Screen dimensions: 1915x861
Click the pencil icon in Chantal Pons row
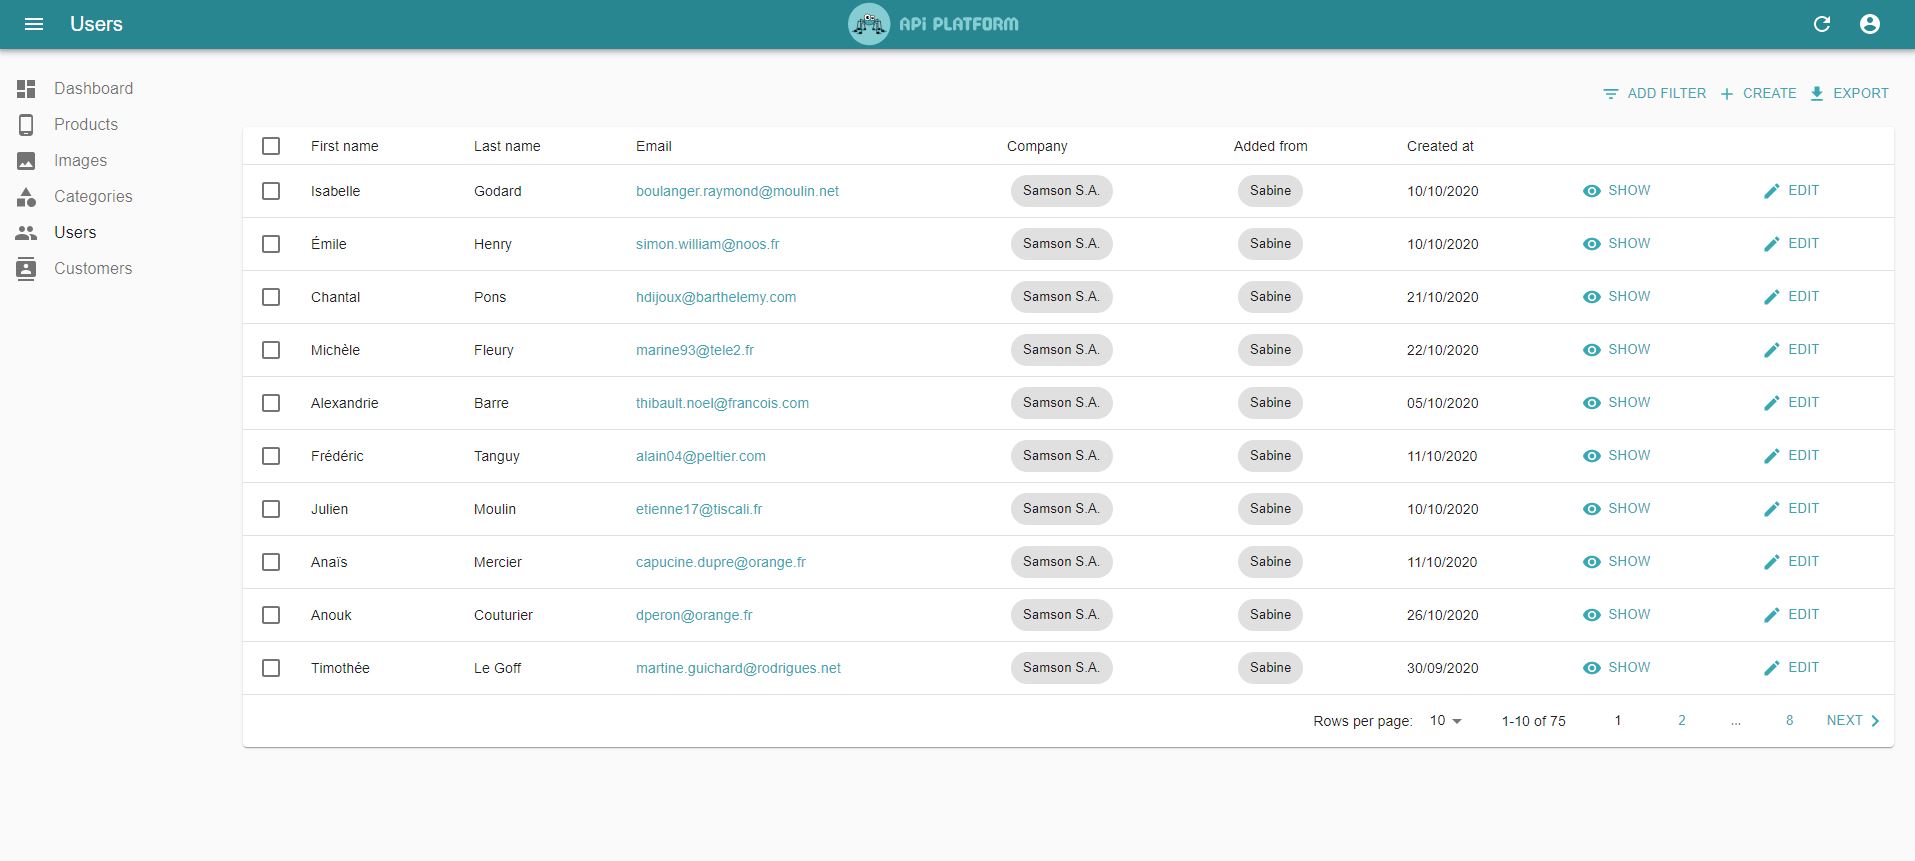click(x=1771, y=297)
